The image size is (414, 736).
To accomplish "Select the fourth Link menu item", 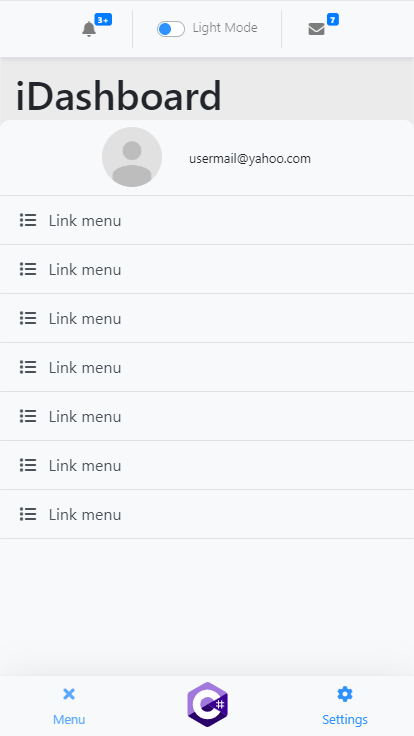I will click(x=207, y=367).
